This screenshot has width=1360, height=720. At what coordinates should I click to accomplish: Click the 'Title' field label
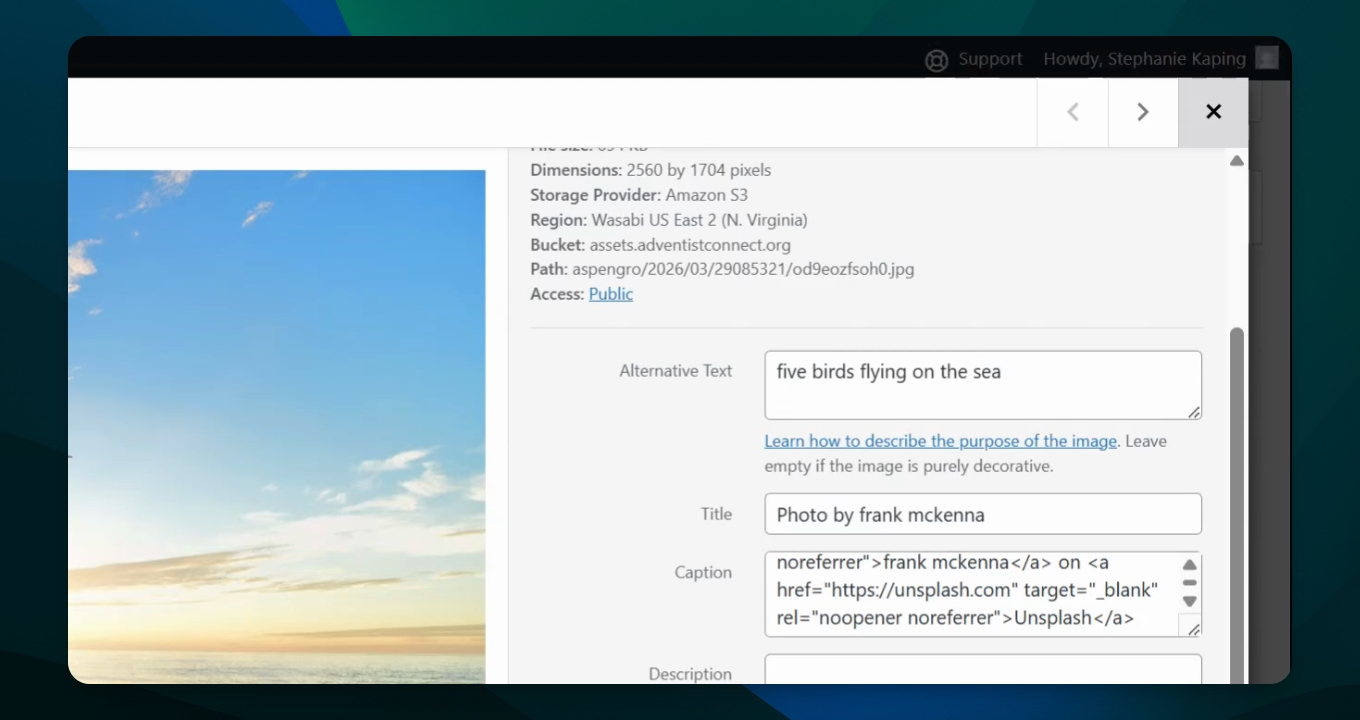pos(716,514)
